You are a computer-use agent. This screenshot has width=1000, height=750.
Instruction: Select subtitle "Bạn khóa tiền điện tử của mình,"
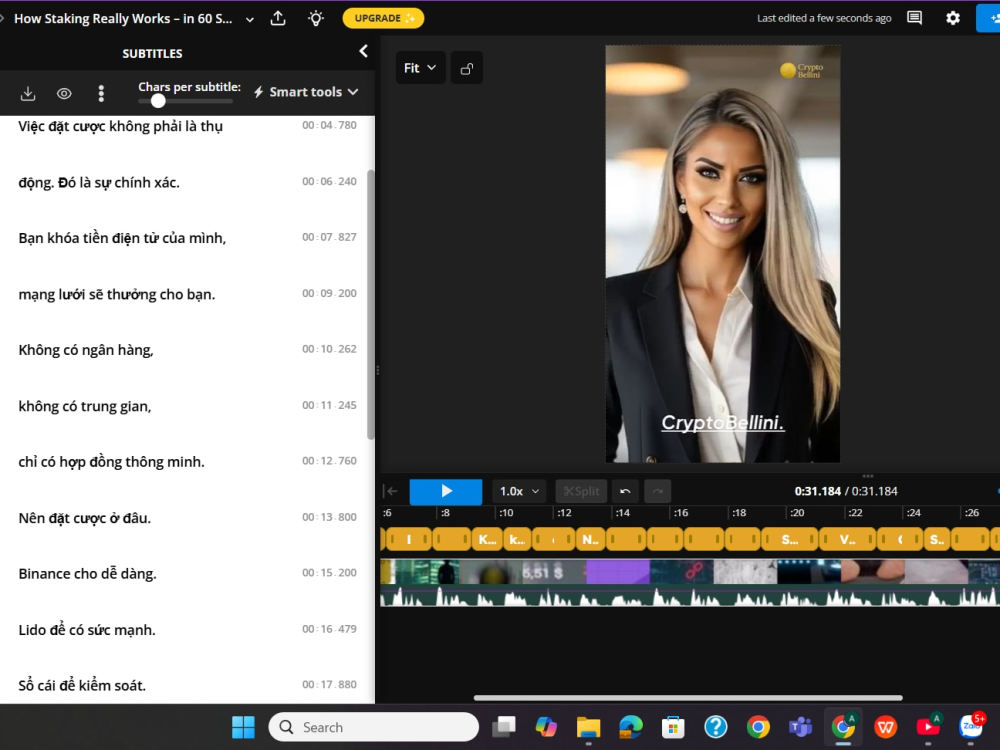coord(122,238)
